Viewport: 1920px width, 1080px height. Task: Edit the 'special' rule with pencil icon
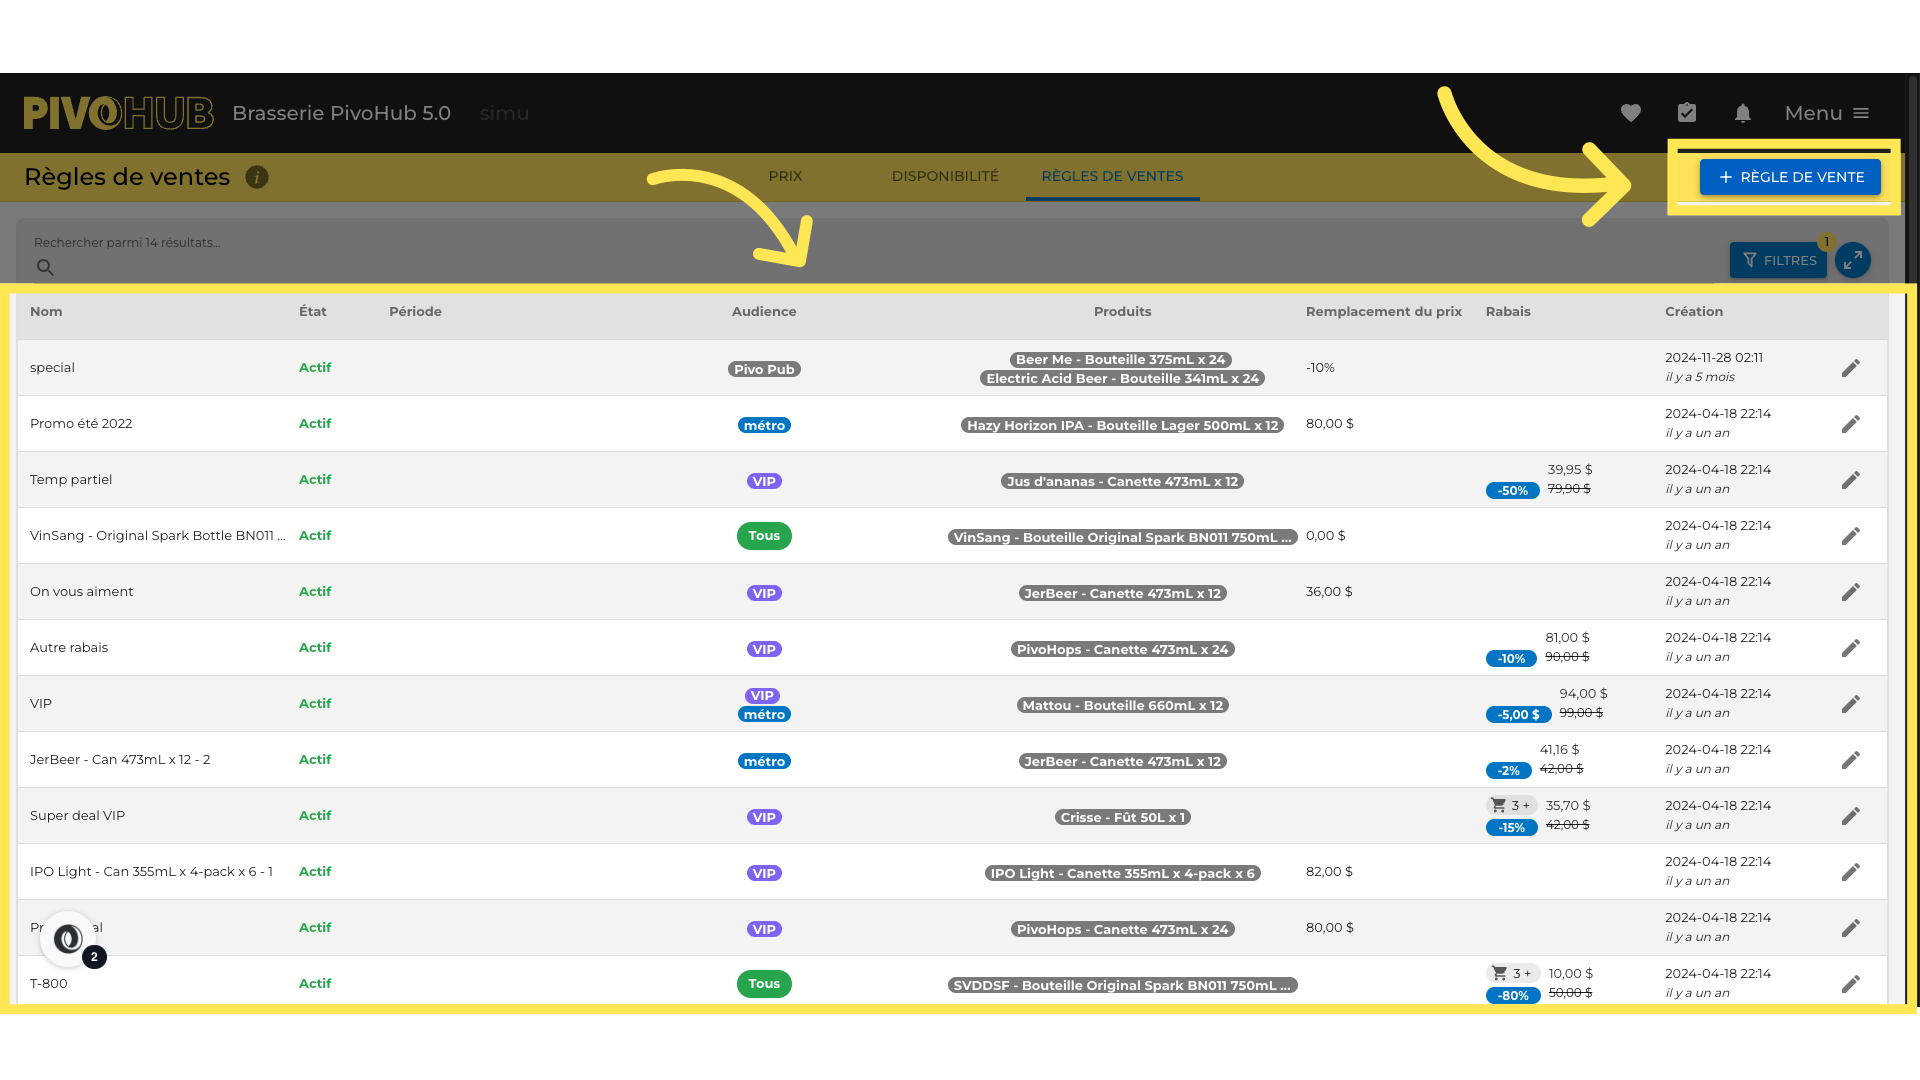tap(1851, 368)
